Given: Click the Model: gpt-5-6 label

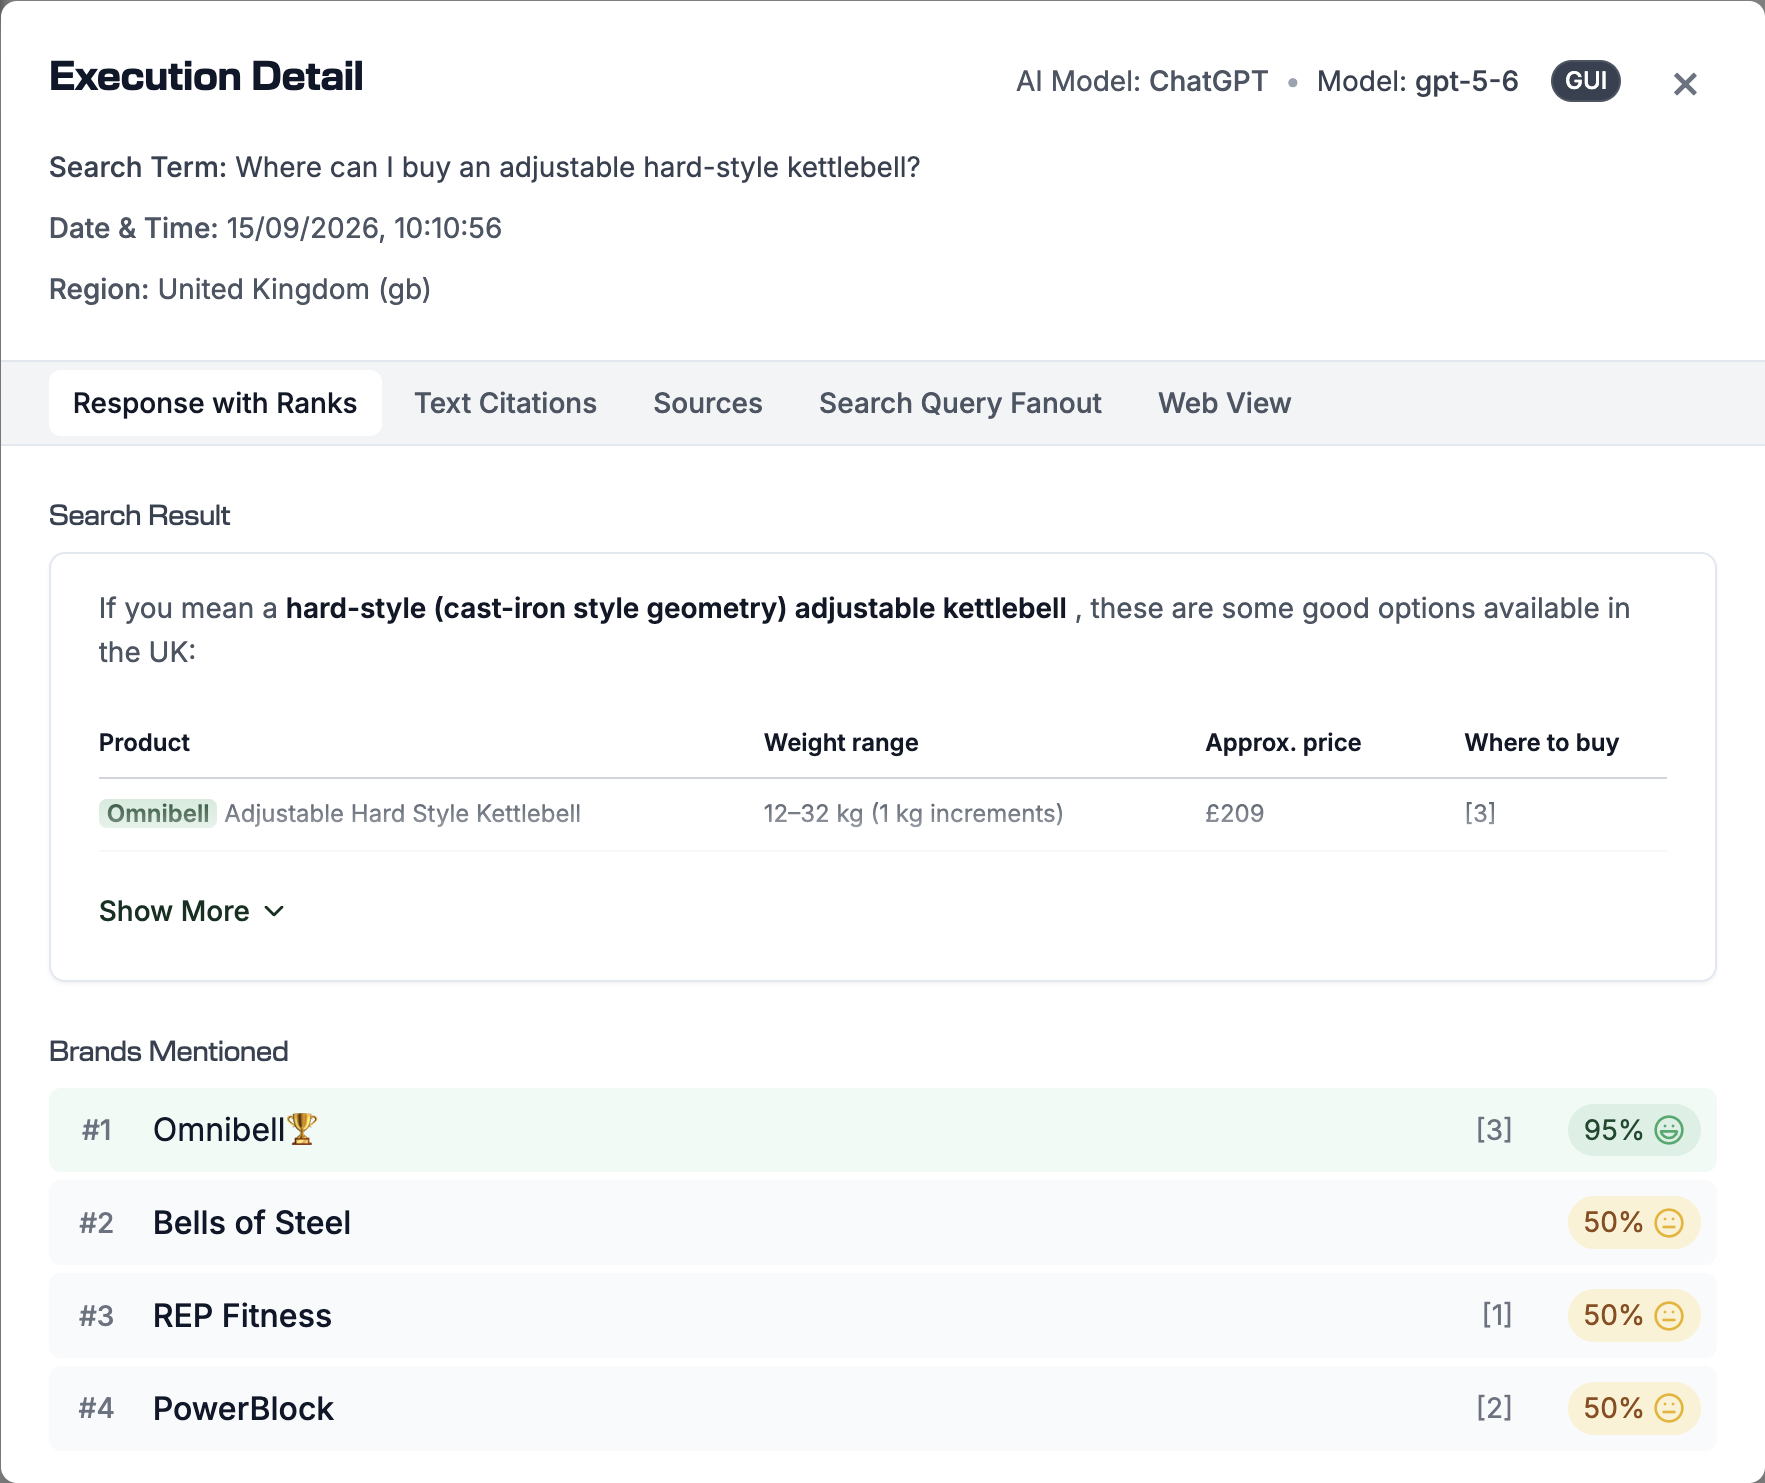Looking at the screenshot, I should click(x=1417, y=81).
